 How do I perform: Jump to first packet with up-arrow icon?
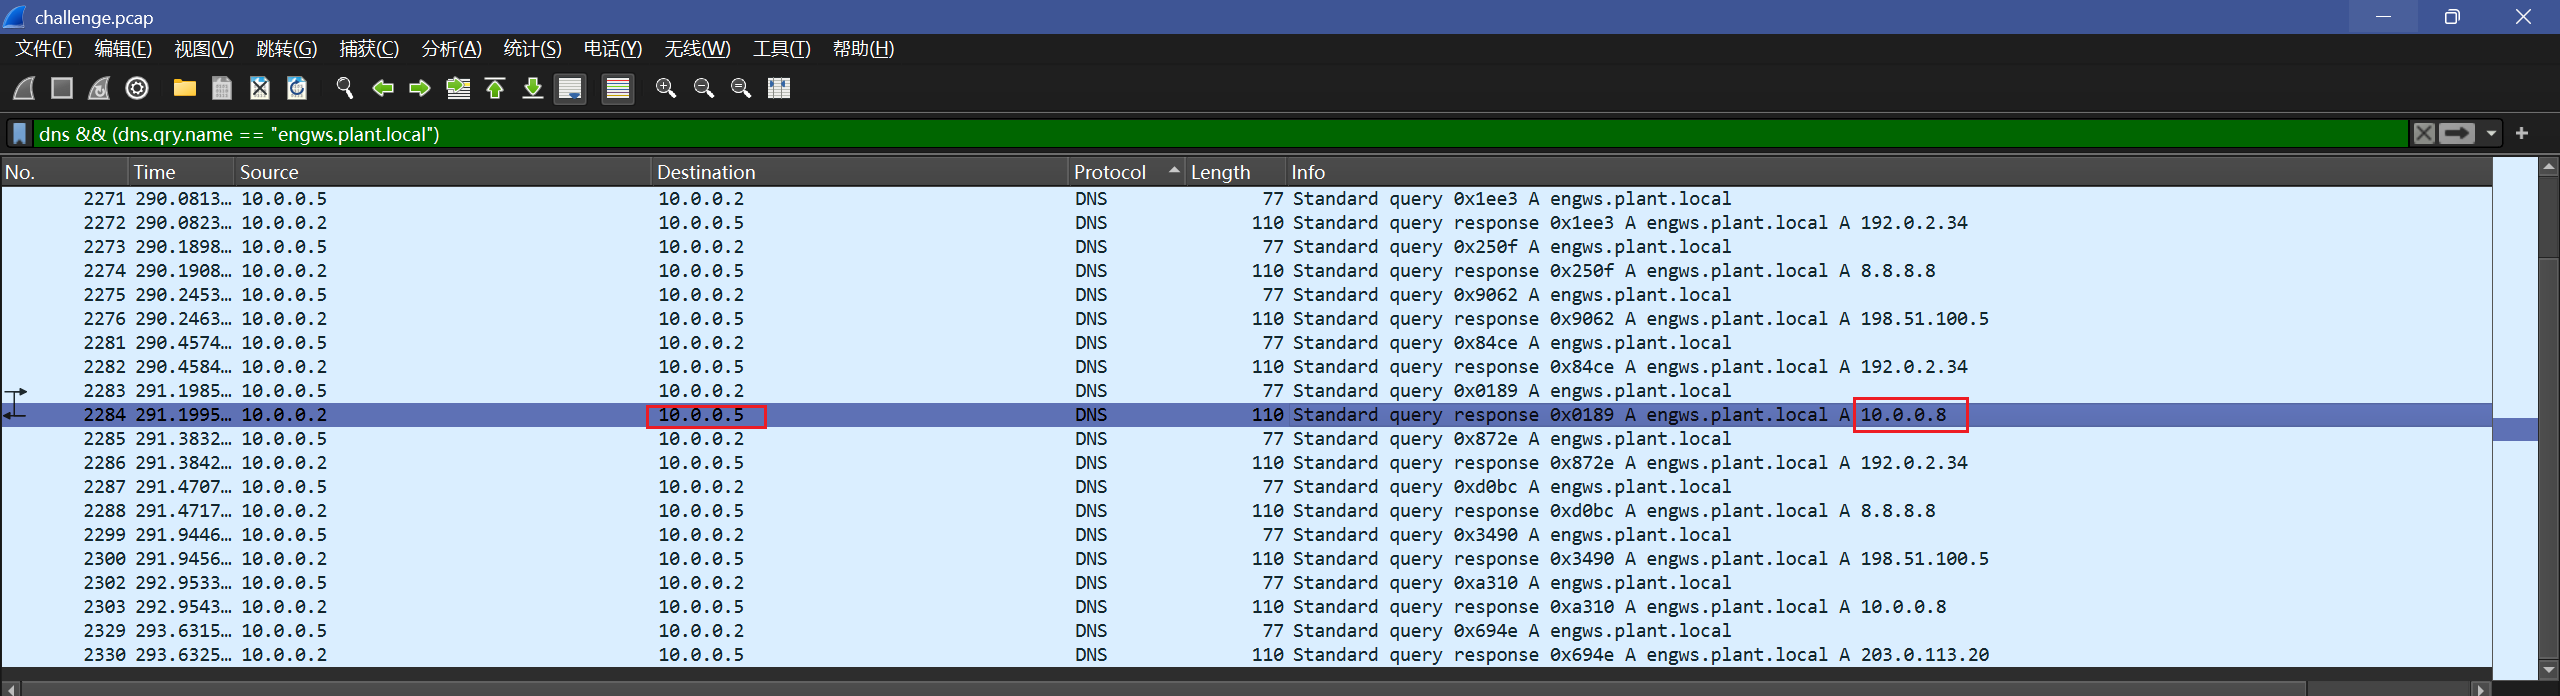coord(495,89)
